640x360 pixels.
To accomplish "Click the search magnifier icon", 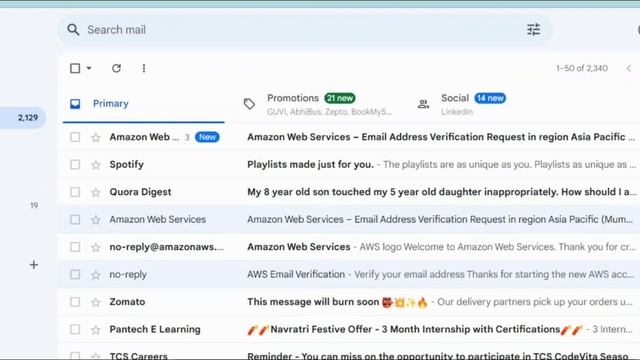I will [x=73, y=30].
